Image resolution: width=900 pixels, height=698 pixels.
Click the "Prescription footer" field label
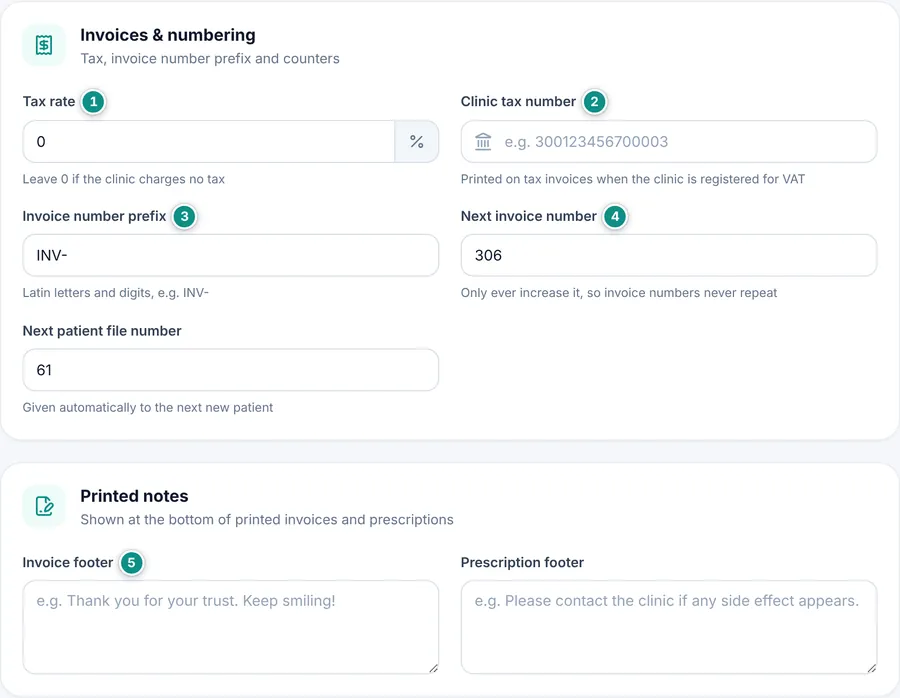pyautogui.click(x=522, y=563)
